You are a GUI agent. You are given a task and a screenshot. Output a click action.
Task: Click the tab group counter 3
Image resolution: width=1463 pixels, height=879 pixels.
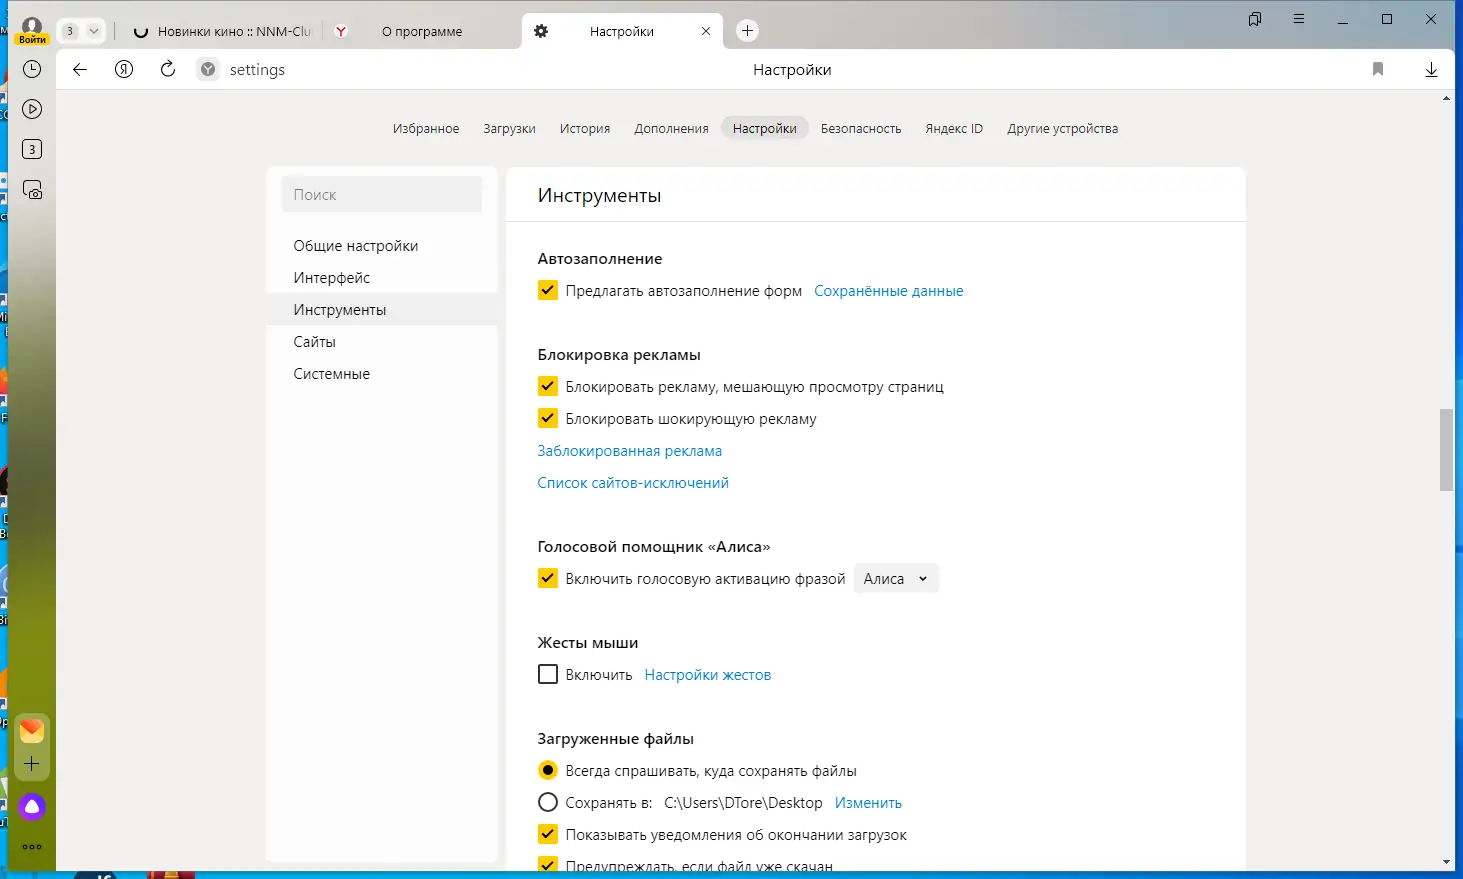click(70, 31)
